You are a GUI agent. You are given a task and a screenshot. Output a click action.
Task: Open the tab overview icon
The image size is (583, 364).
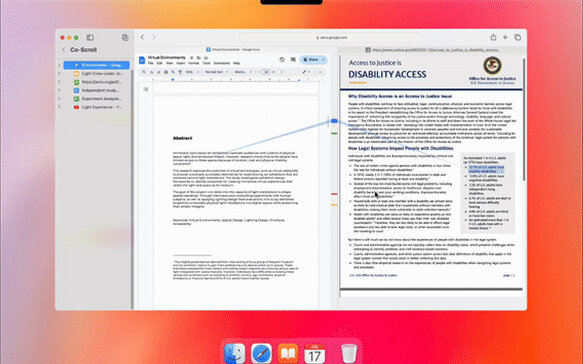pos(518,37)
